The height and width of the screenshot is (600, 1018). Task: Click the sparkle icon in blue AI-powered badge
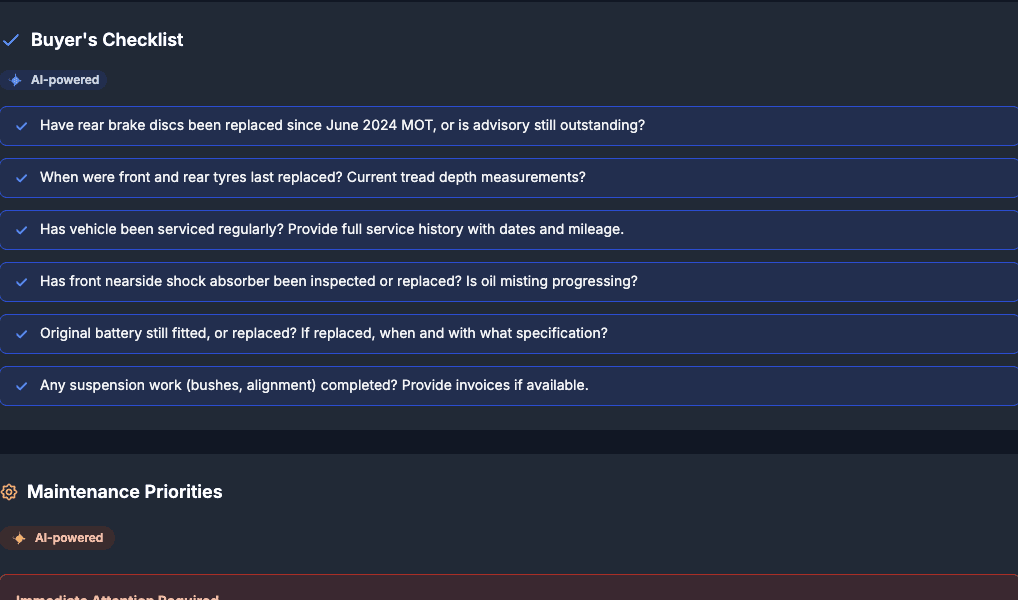(13, 80)
